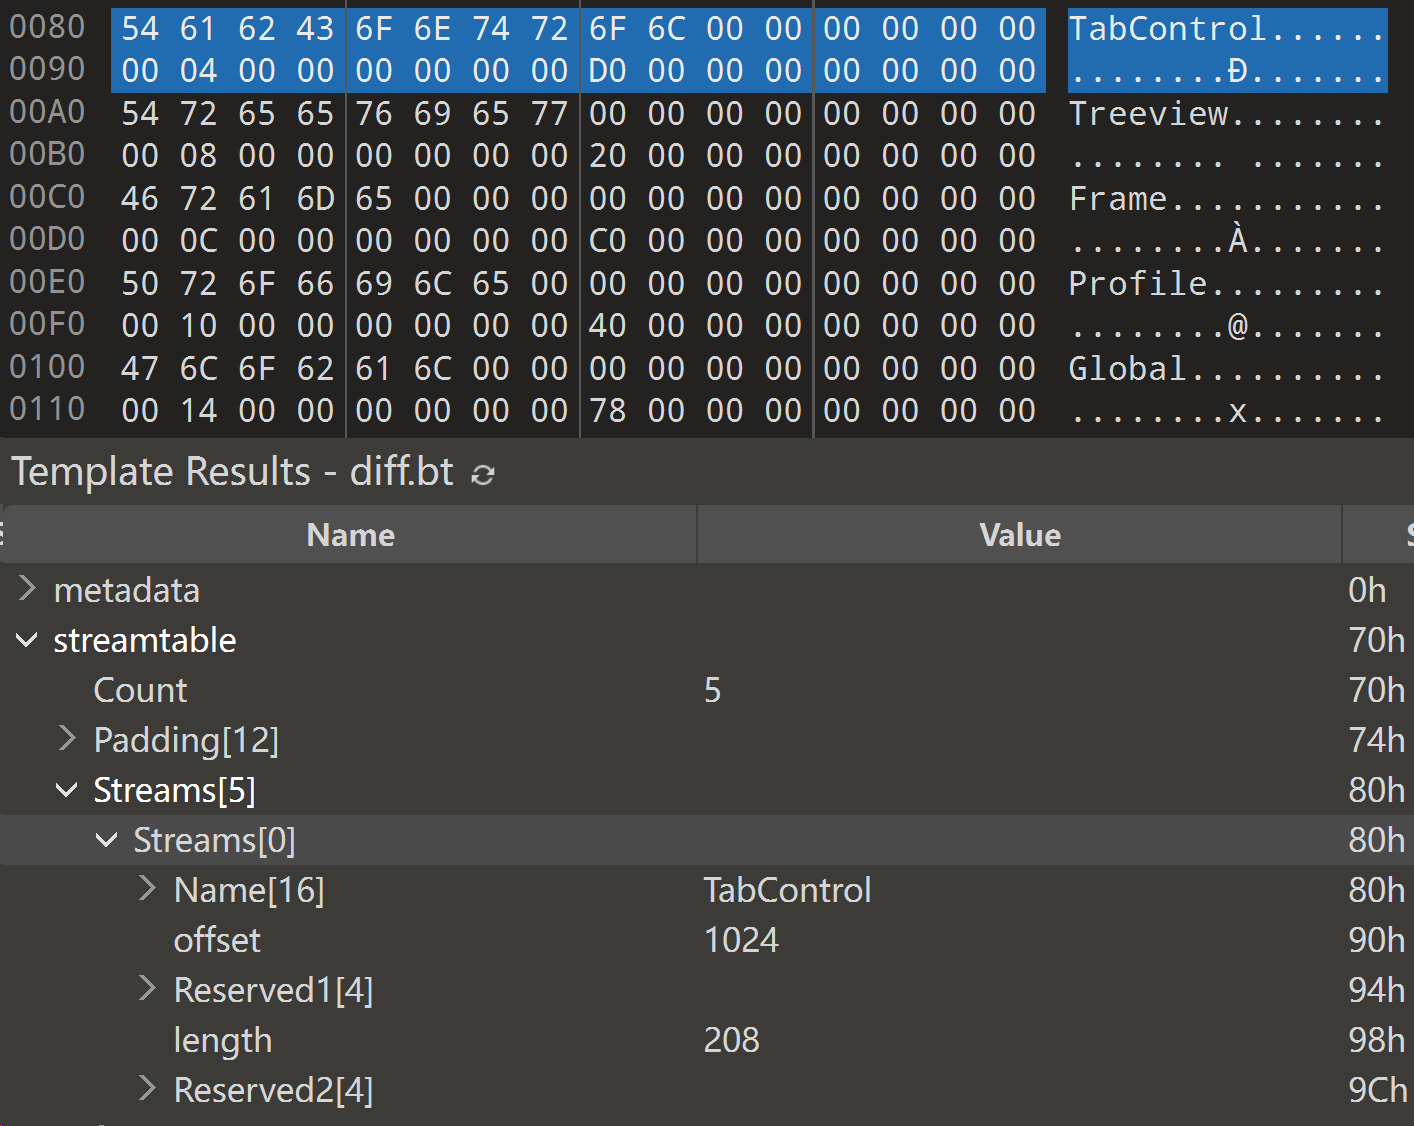Expand the Padding[12] array

point(67,739)
